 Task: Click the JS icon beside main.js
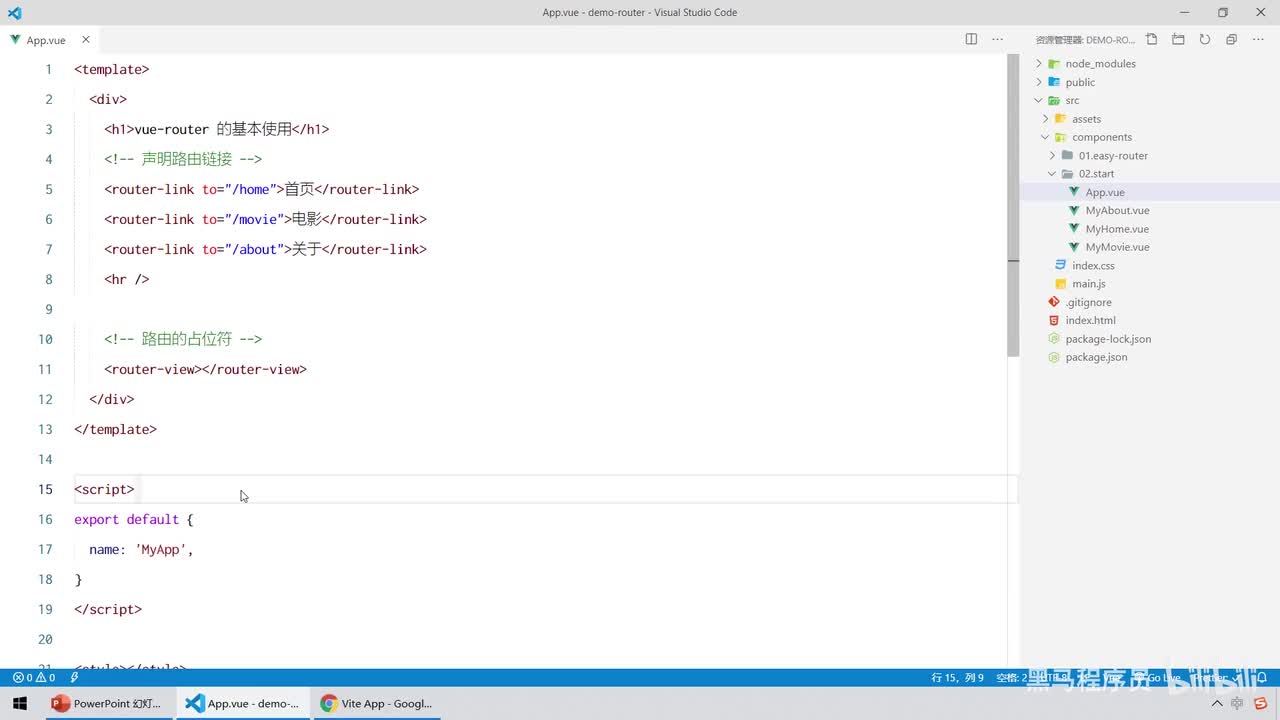pos(1061,284)
